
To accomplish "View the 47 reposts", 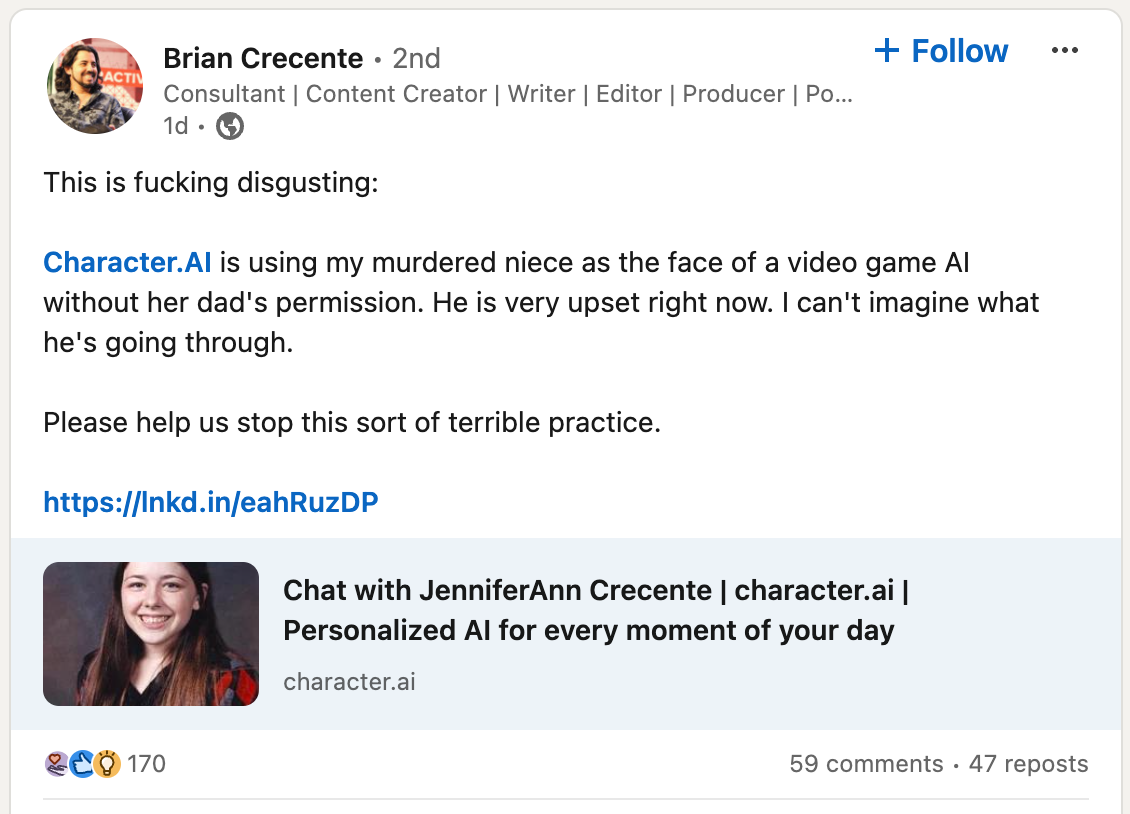I will (1028, 765).
